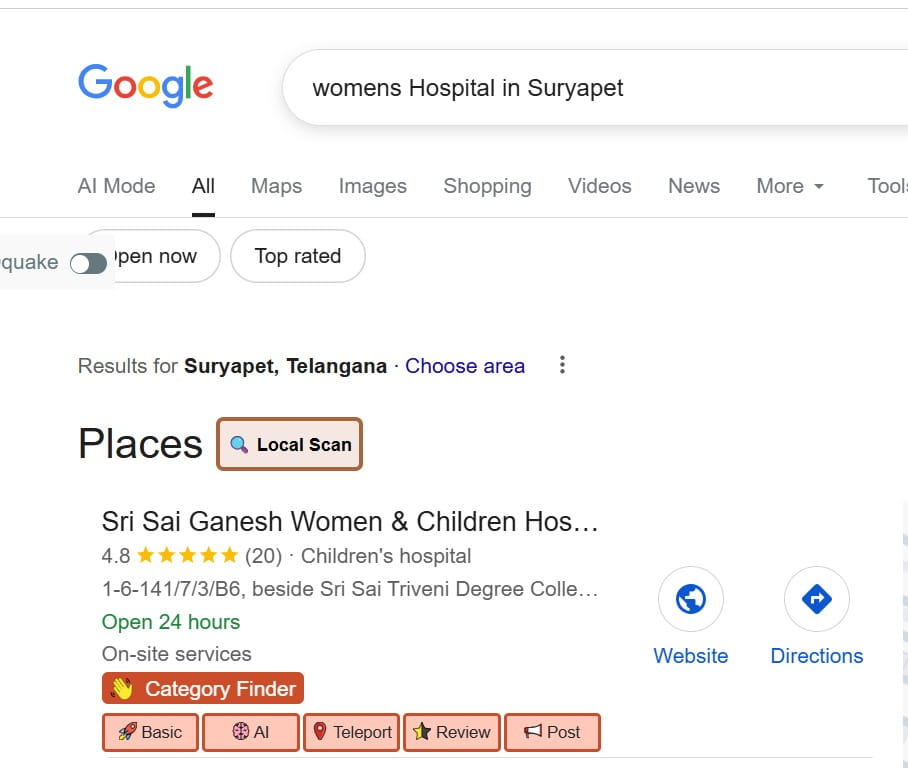Open the three-dot menu beside Choose area
Image resolution: width=908 pixels, height=768 pixels.
(x=562, y=365)
